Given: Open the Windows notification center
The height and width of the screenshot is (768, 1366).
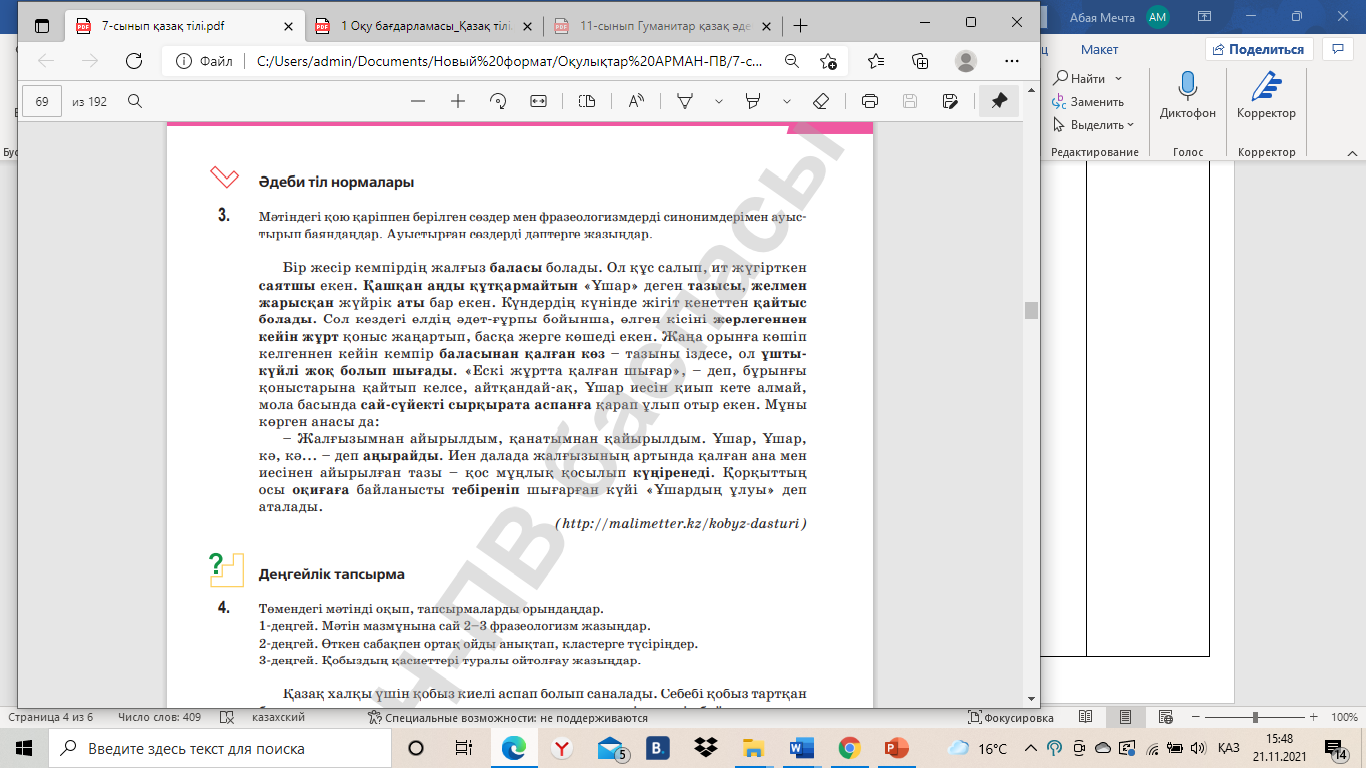Looking at the screenshot, I should (1337, 748).
